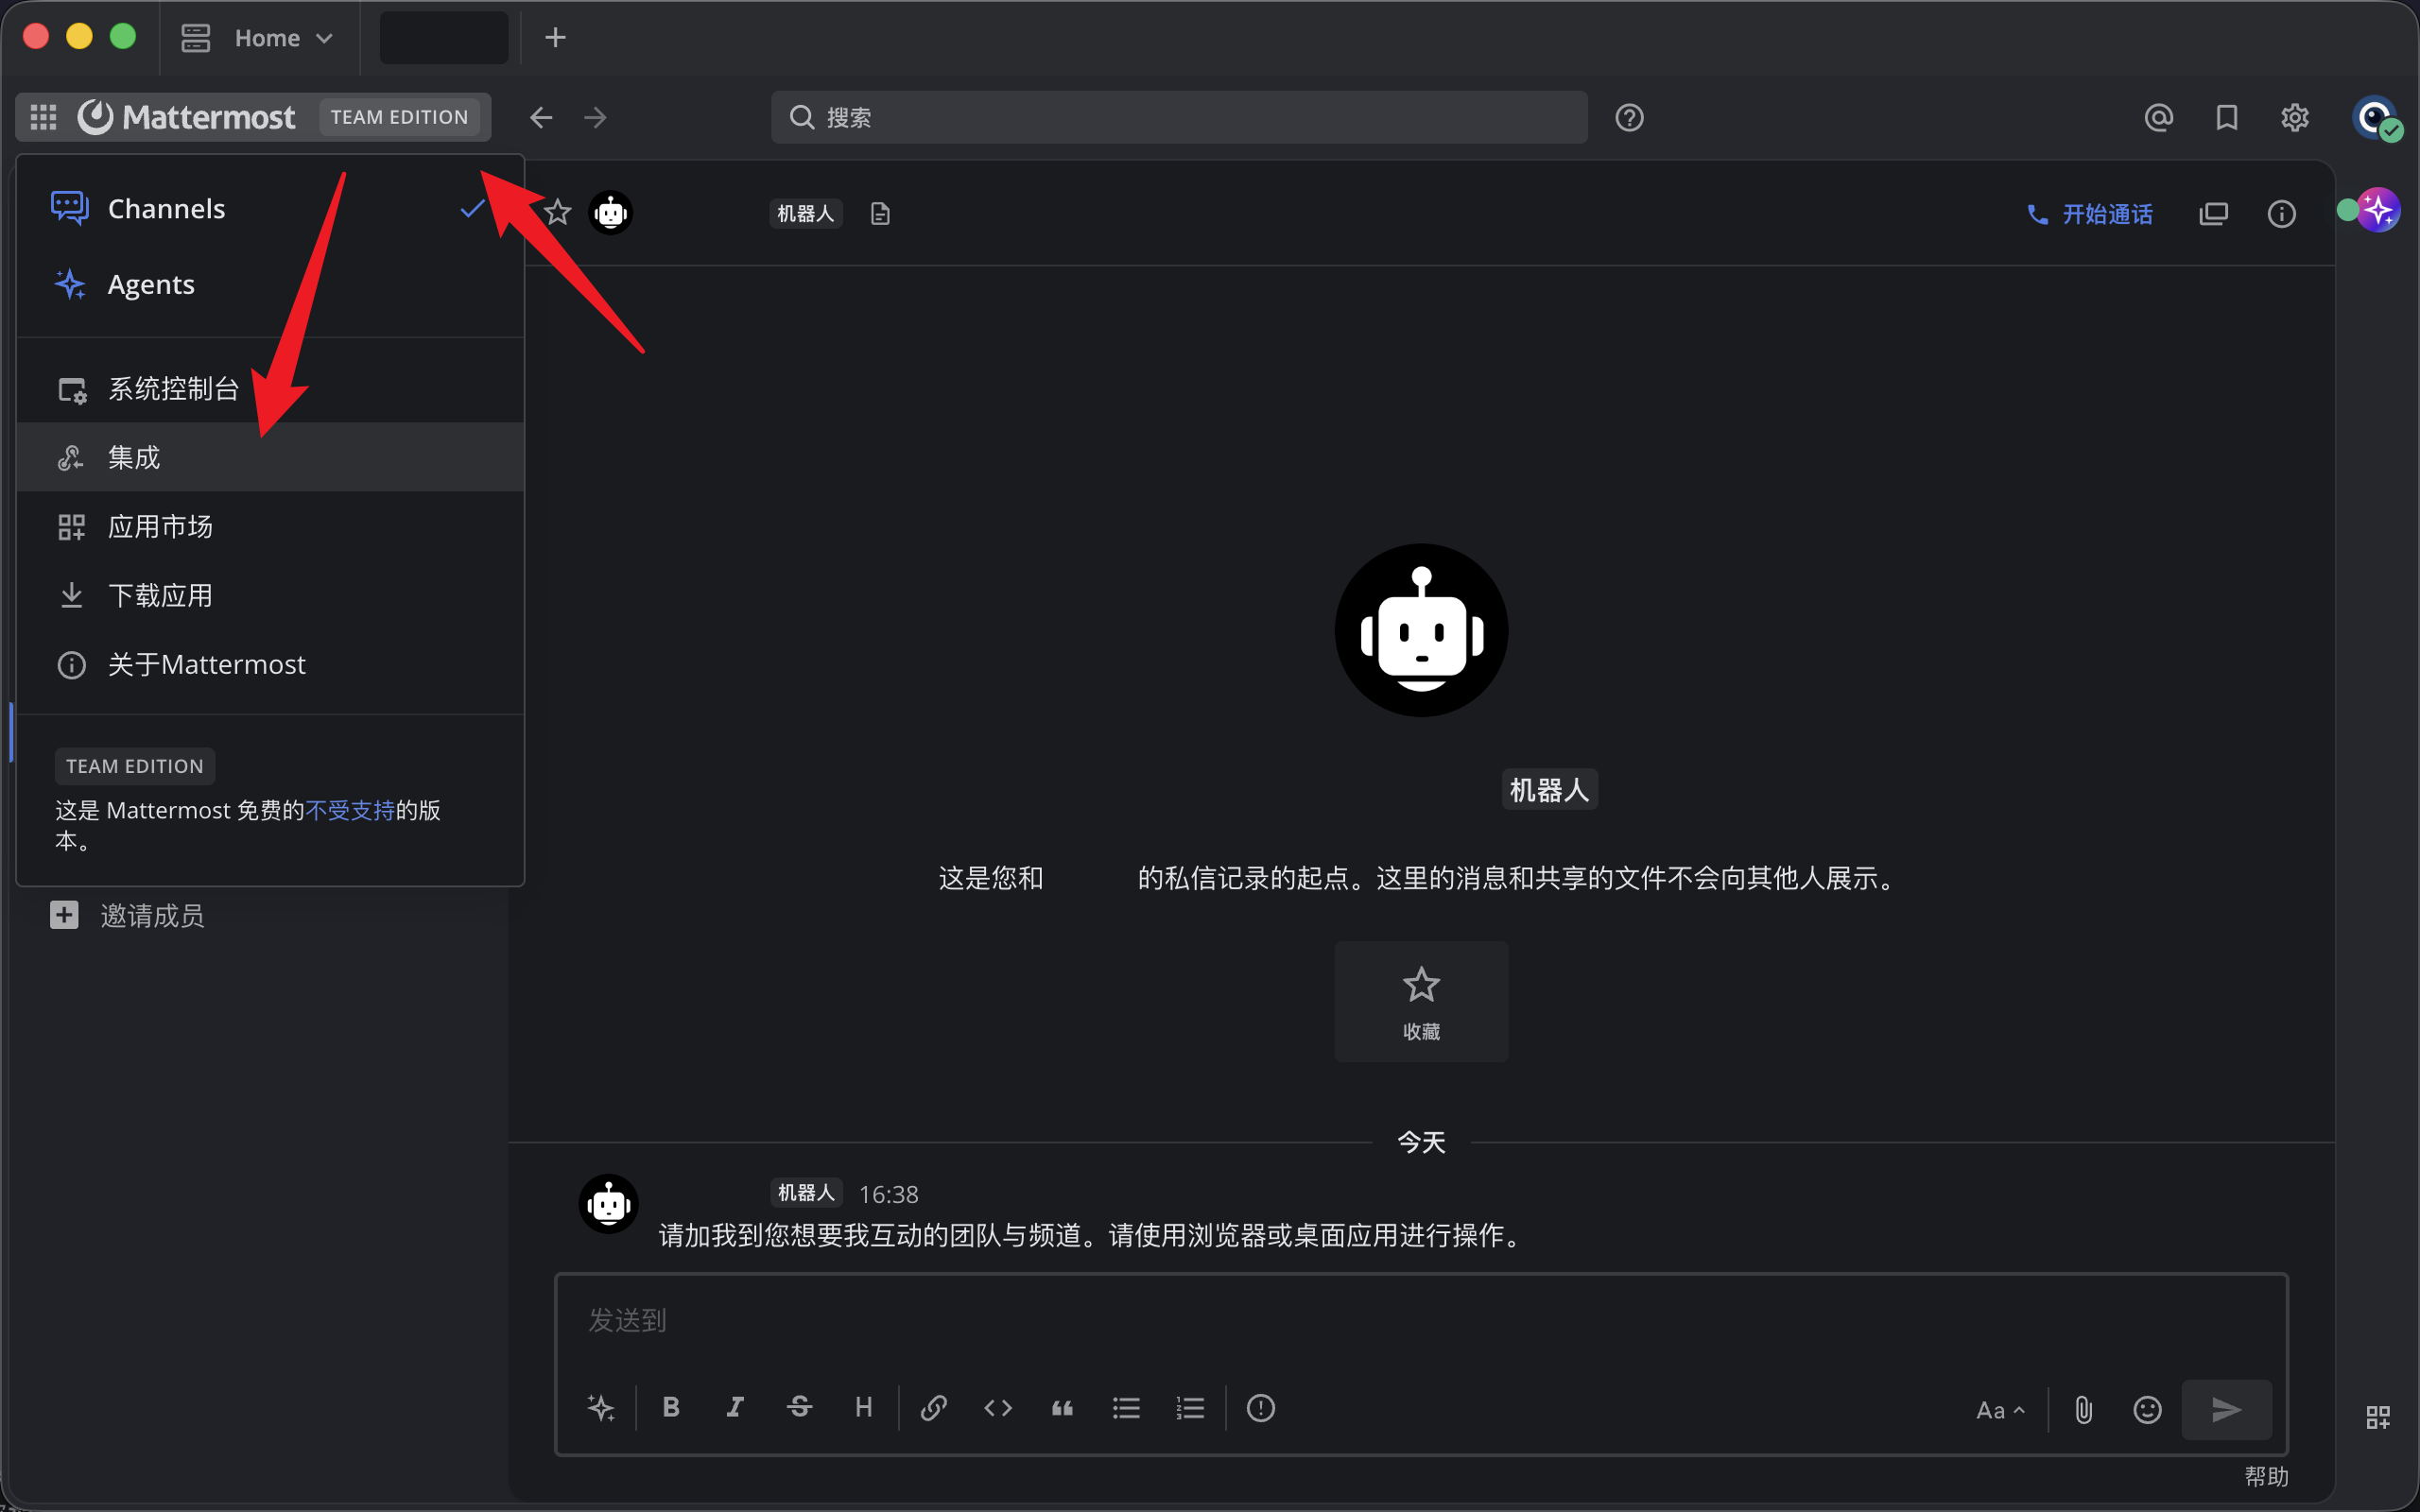Select 下载应用 download apps
The height and width of the screenshot is (1512, 2420).
[x=270, y=595]
